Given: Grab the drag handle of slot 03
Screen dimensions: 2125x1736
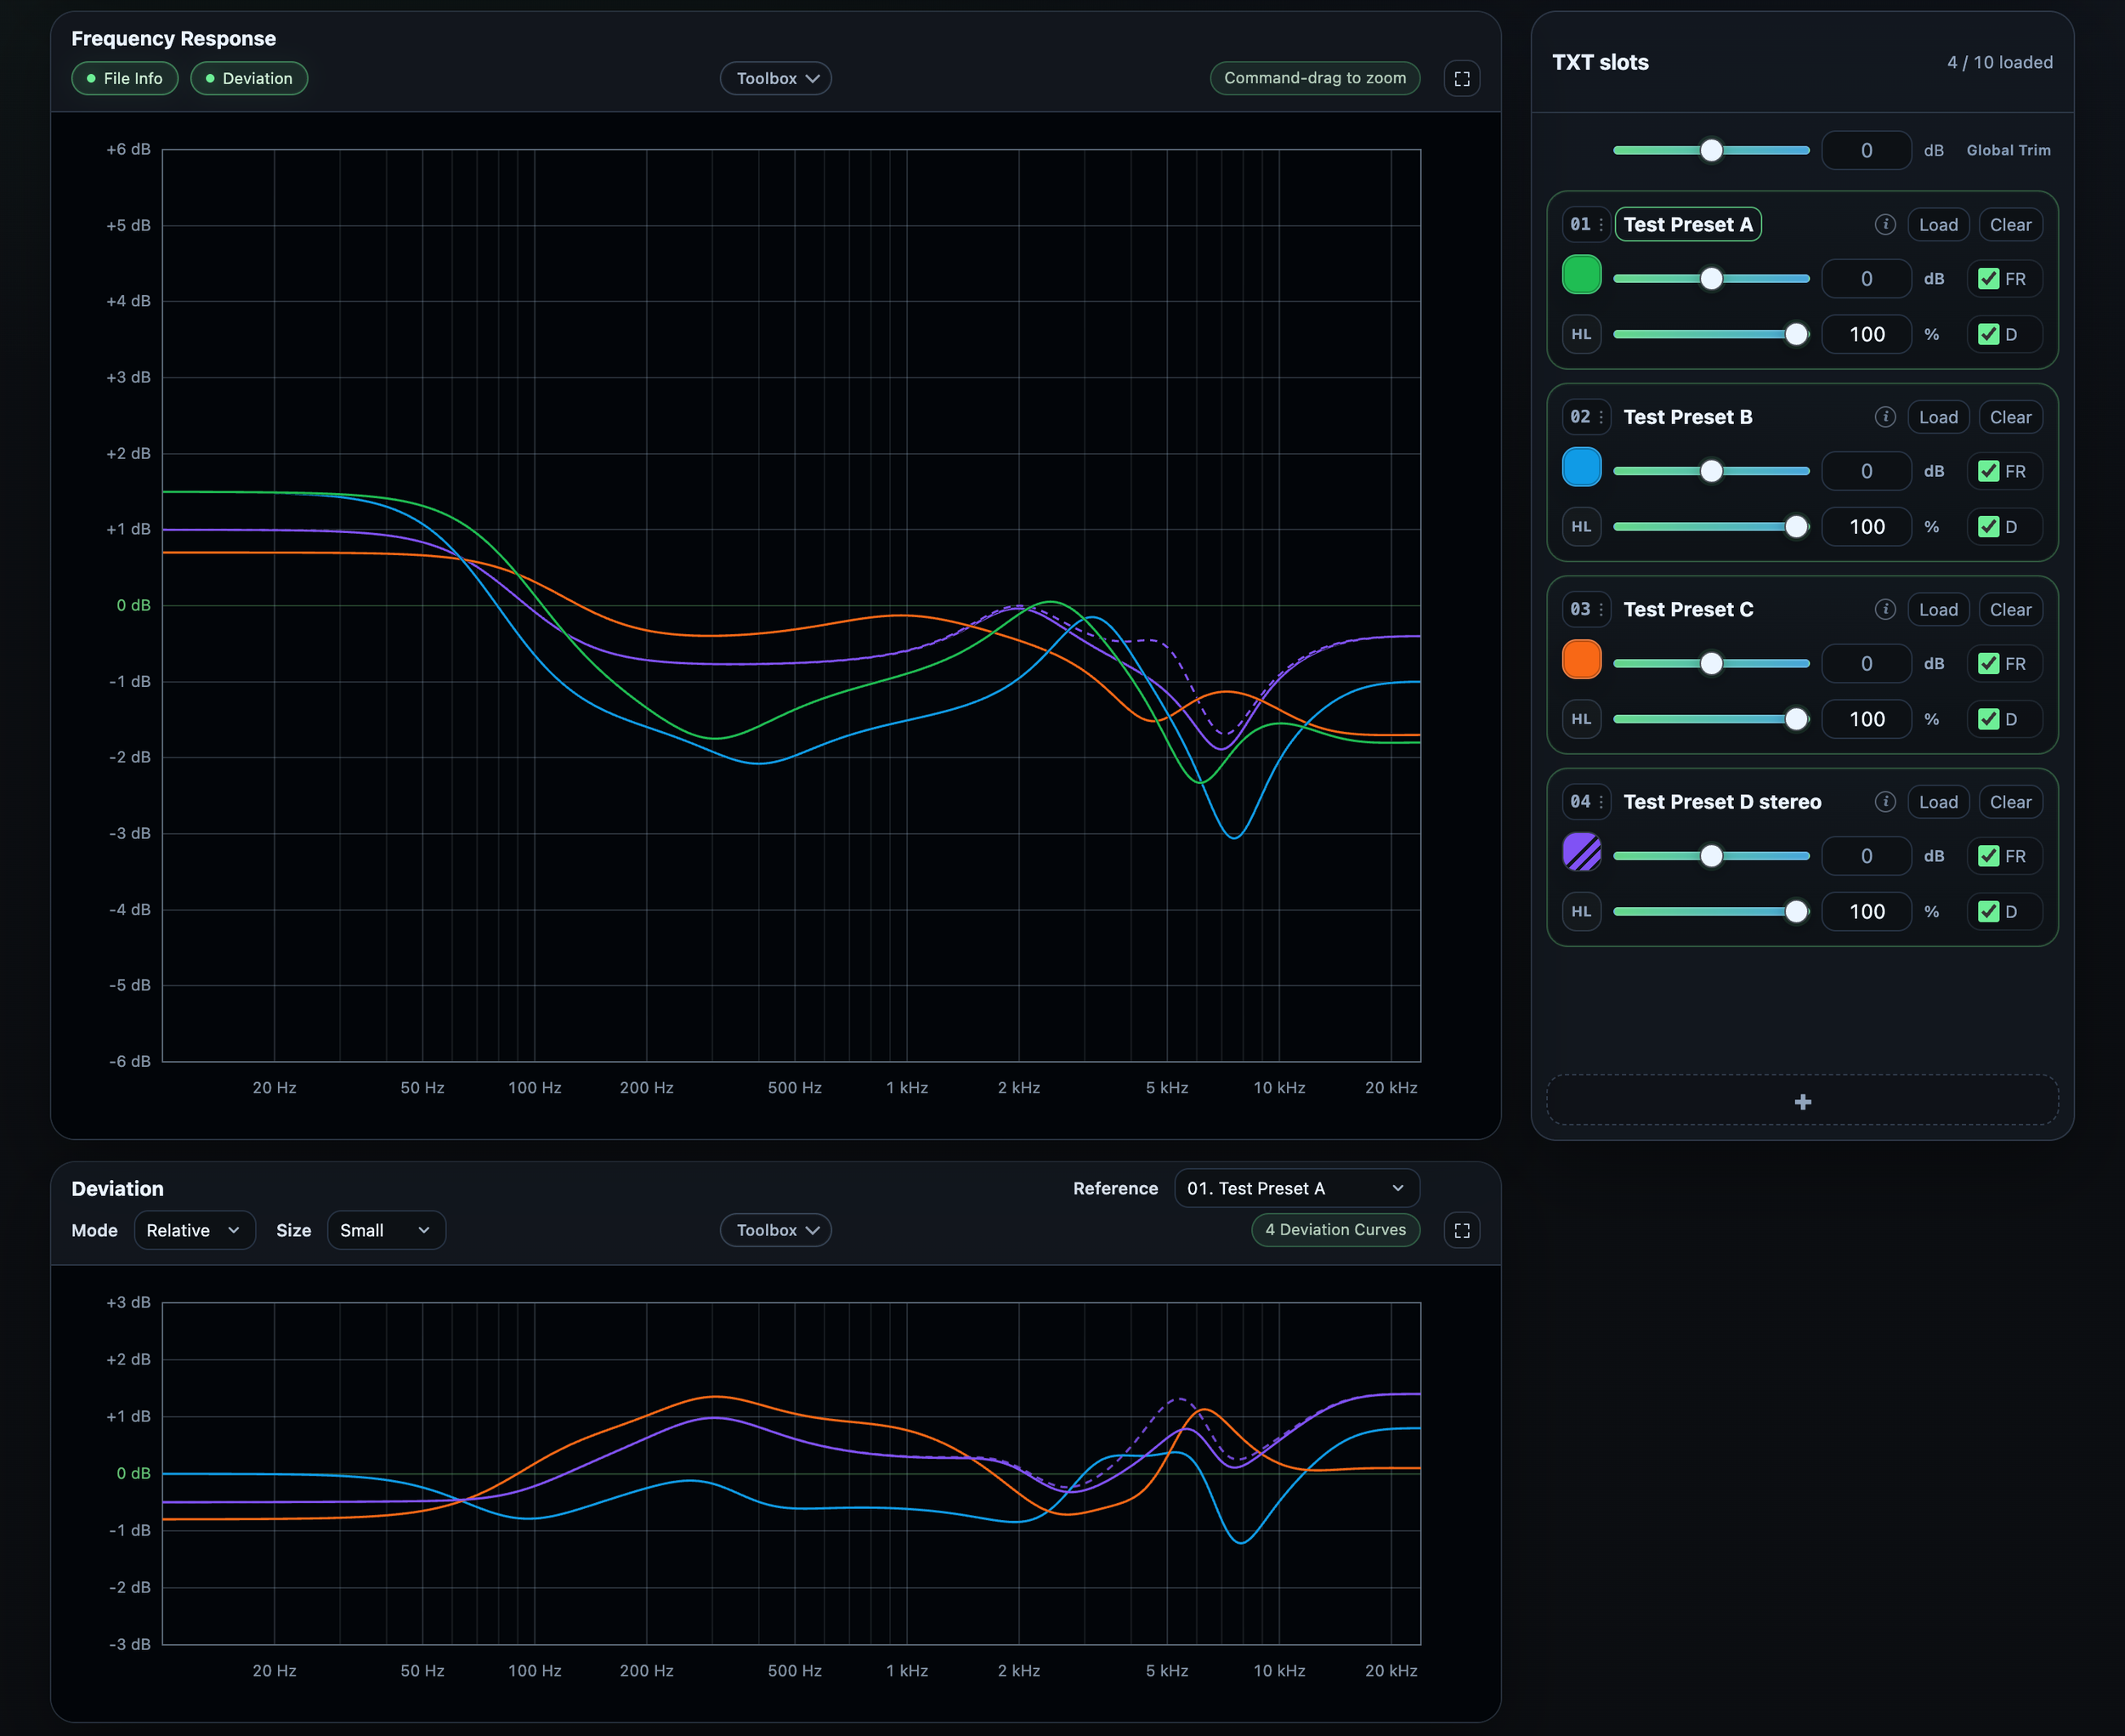Looking at the screenshot, I should (1601, 610).
